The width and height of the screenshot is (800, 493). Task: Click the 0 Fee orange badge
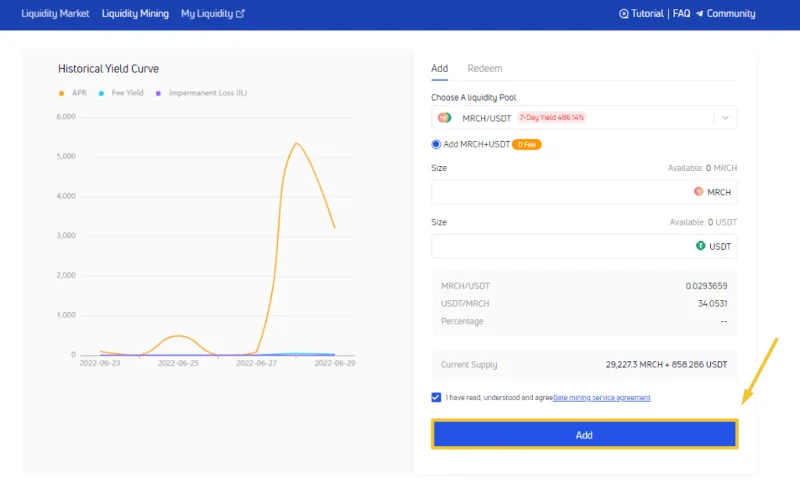527,144
